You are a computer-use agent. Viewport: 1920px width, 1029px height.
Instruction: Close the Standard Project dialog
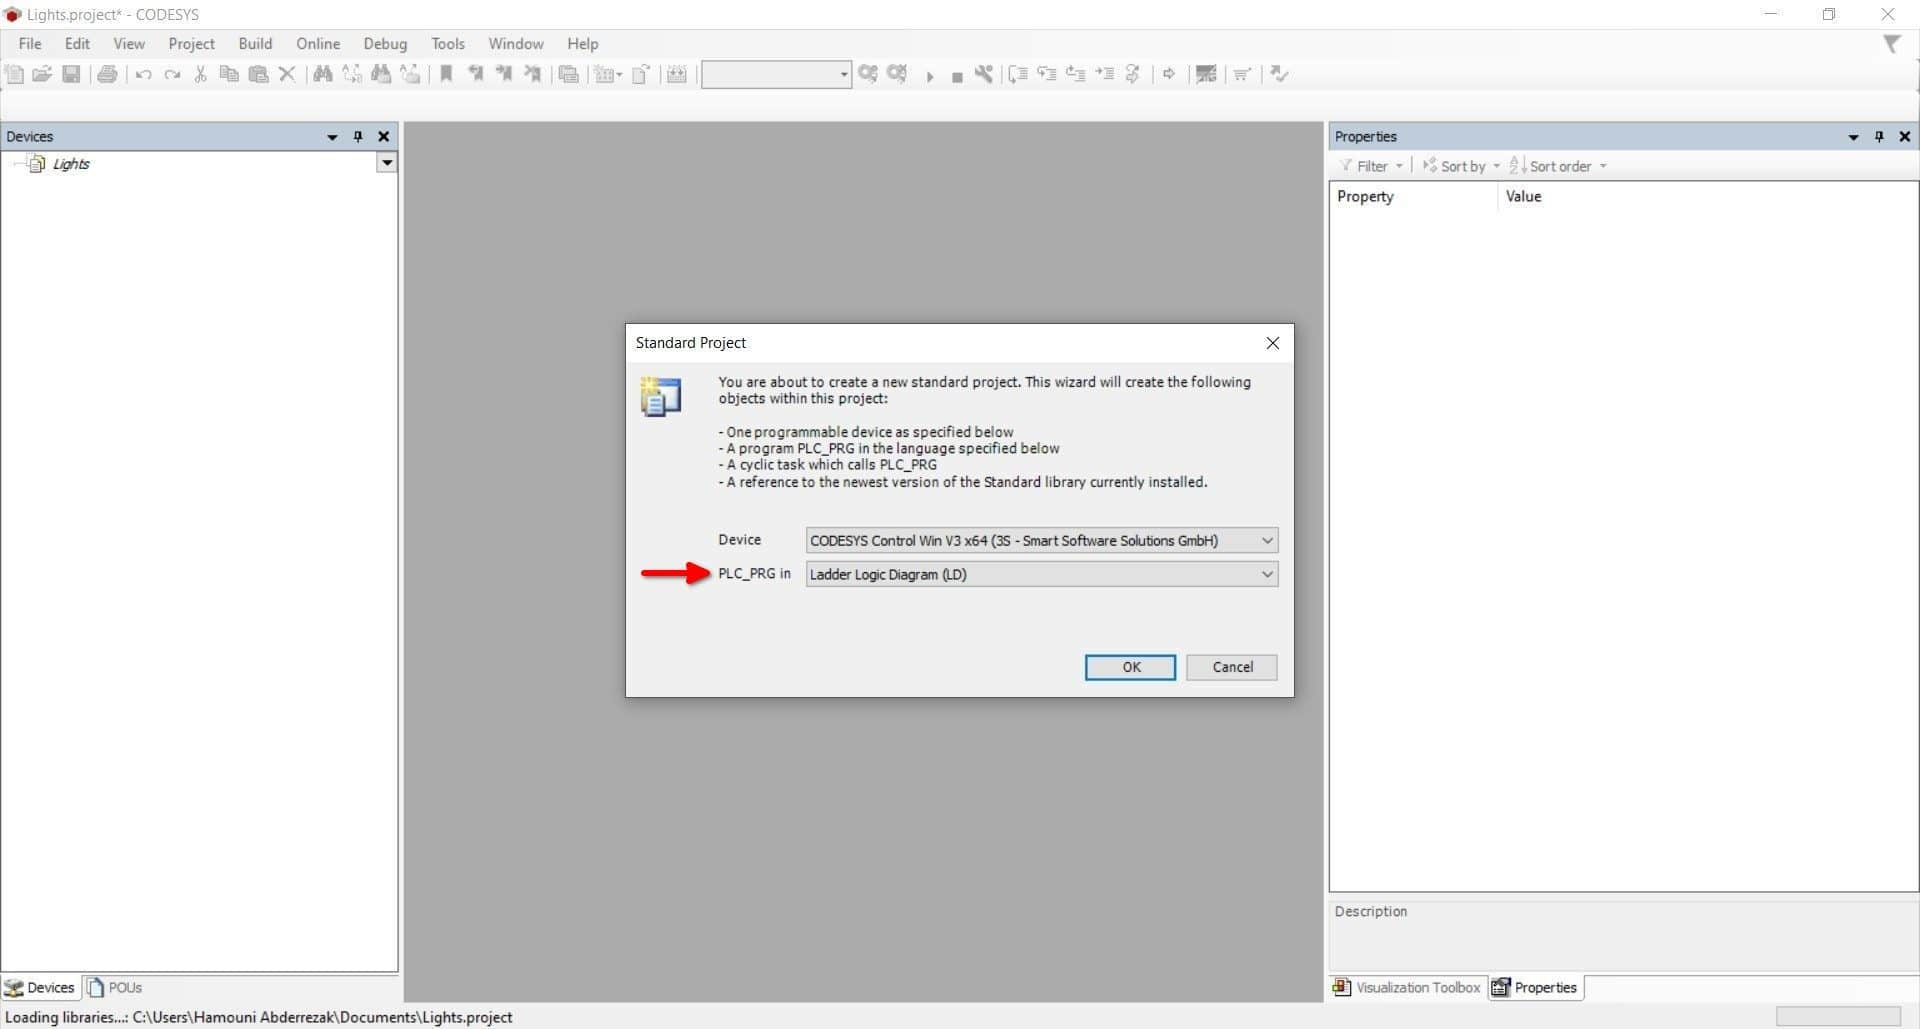1272,343
